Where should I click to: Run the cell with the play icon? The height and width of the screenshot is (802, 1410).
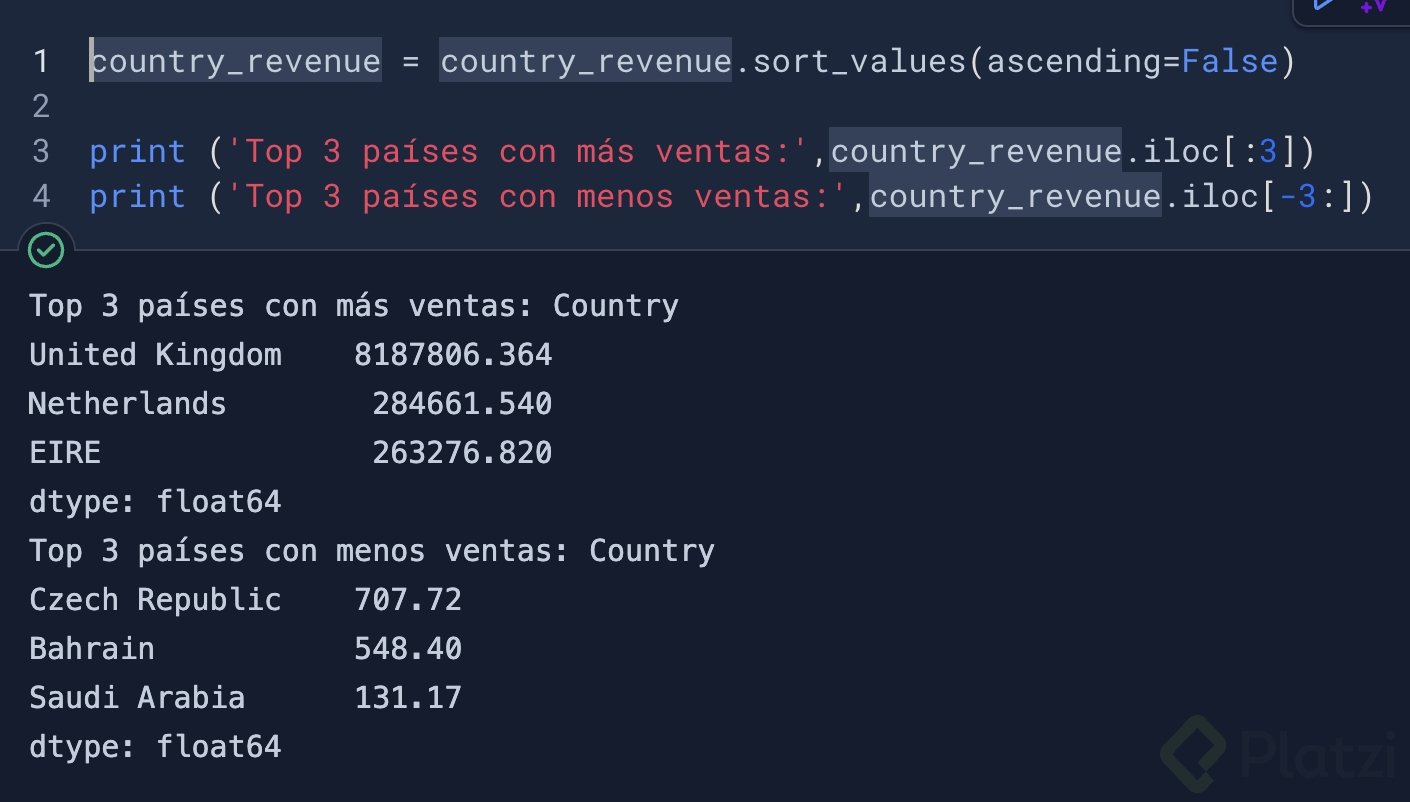click(x=1325, y=5)
